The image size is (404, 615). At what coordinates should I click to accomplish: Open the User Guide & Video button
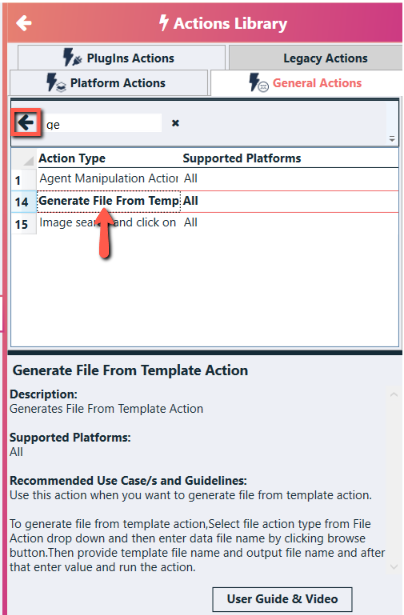pyautogui.click(x=282, y=599)
